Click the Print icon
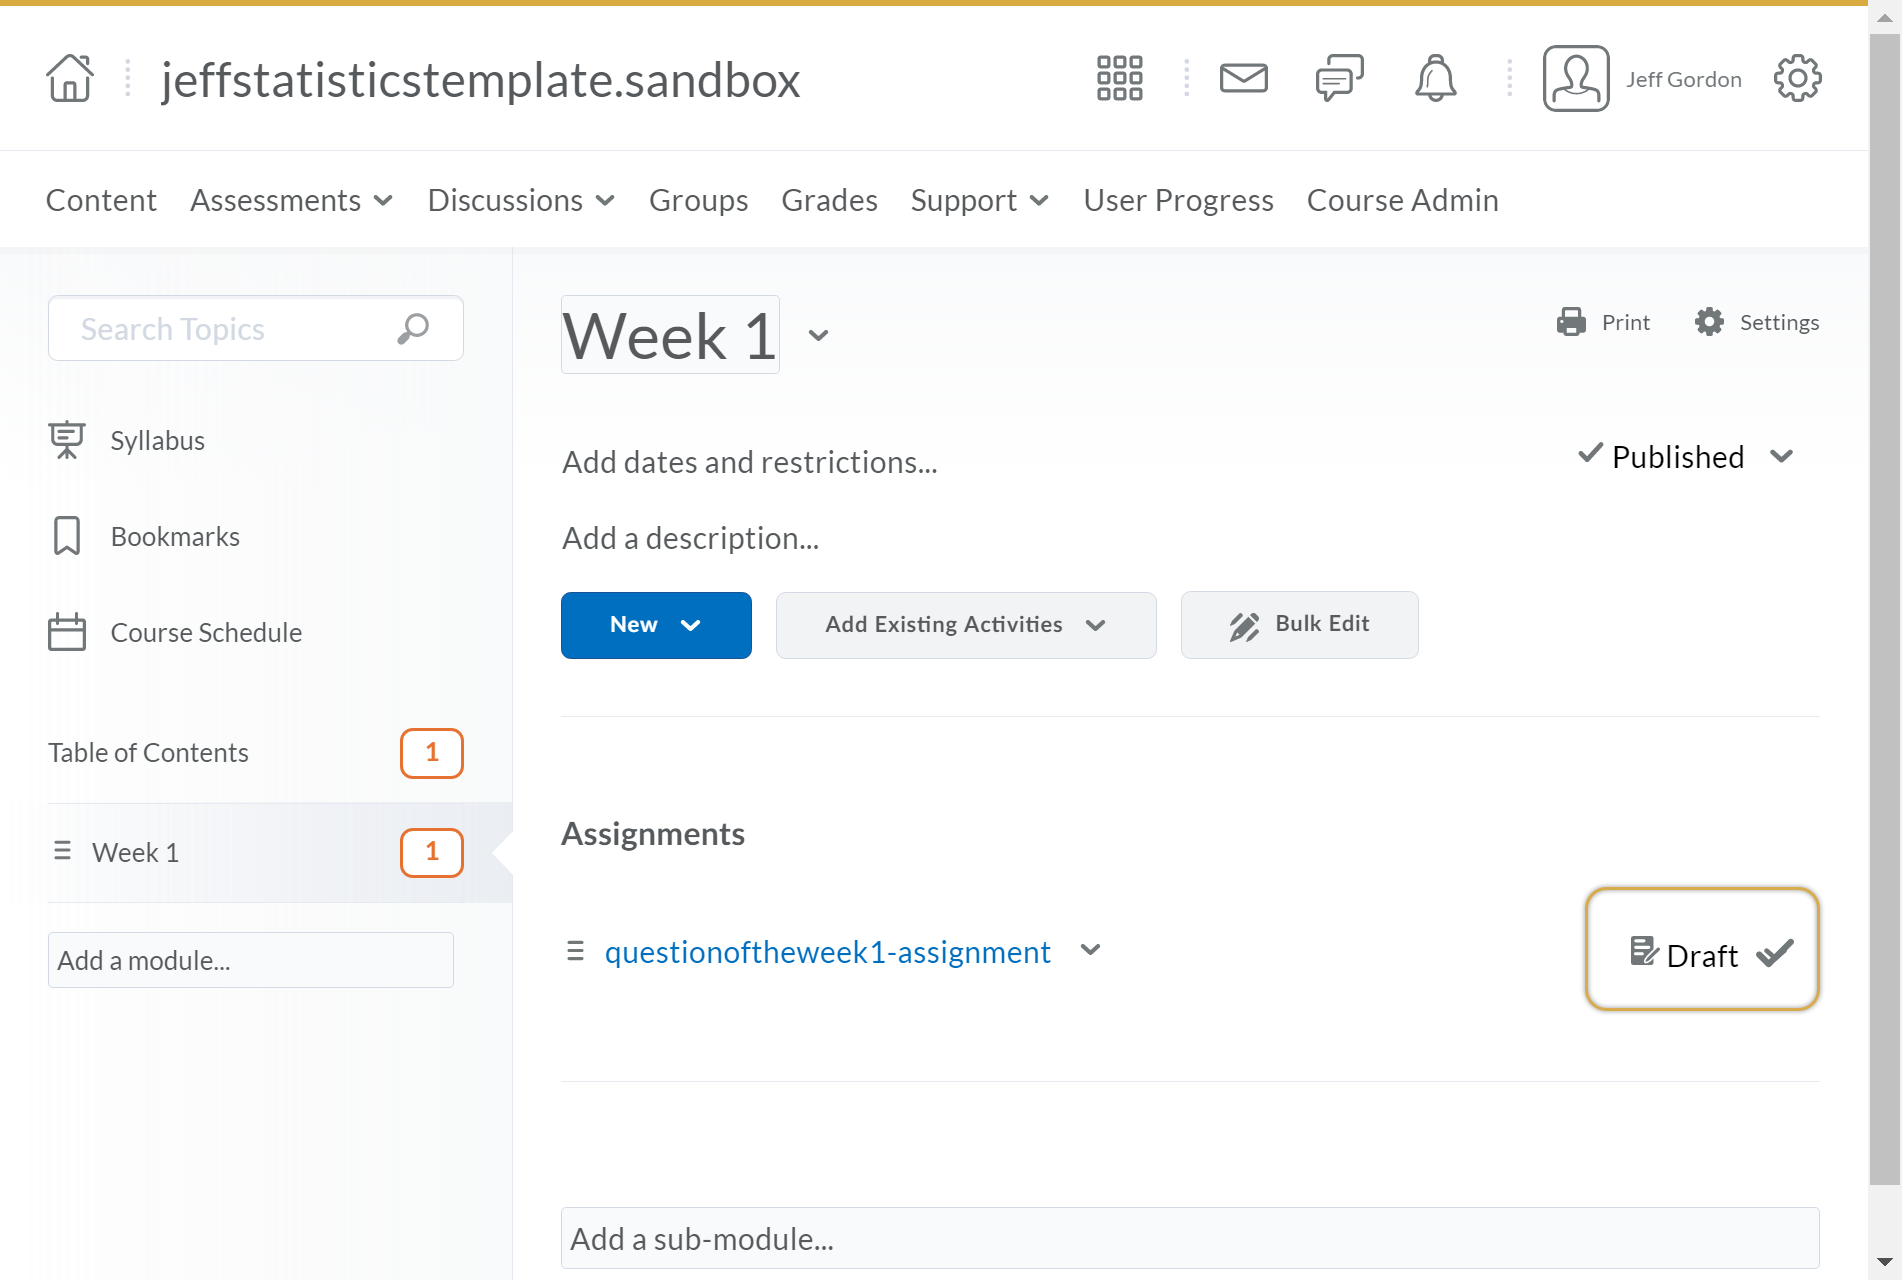Screen dimensions: 1902x1280 tap(1571, 322)
